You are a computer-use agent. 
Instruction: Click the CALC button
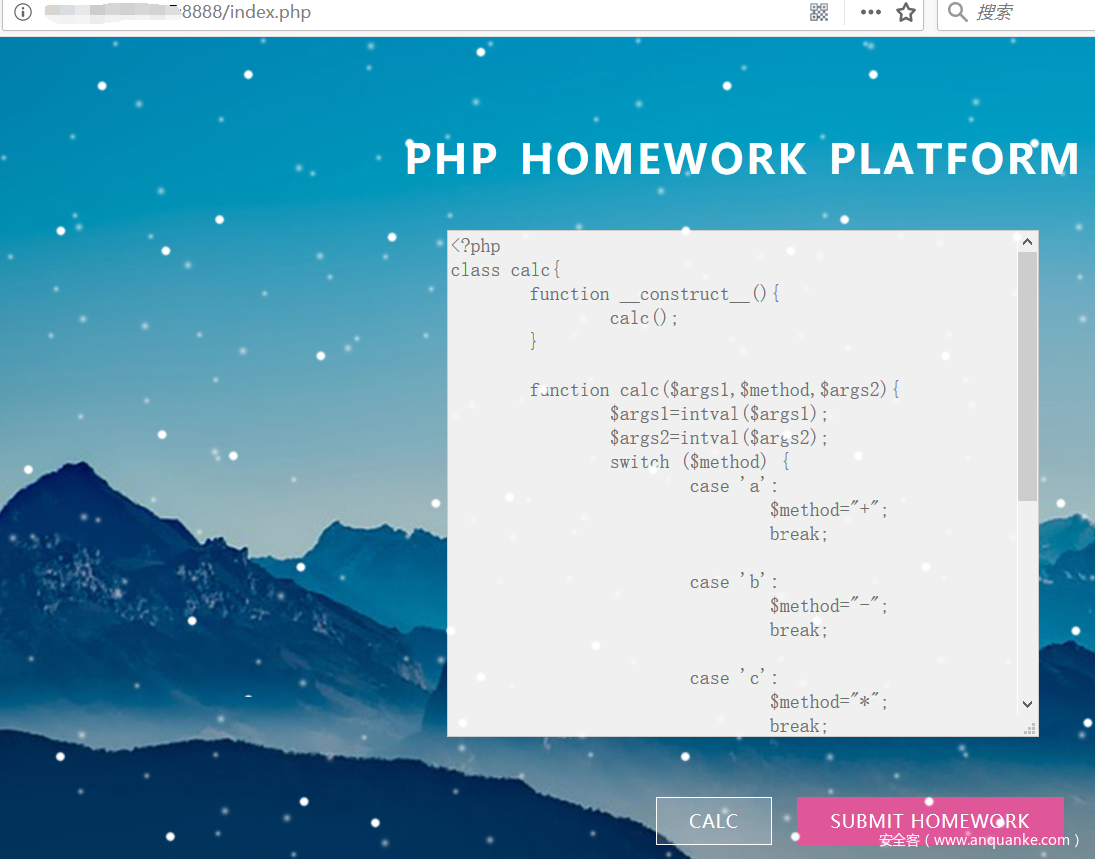pyautogui.click(x=714, y=821)
